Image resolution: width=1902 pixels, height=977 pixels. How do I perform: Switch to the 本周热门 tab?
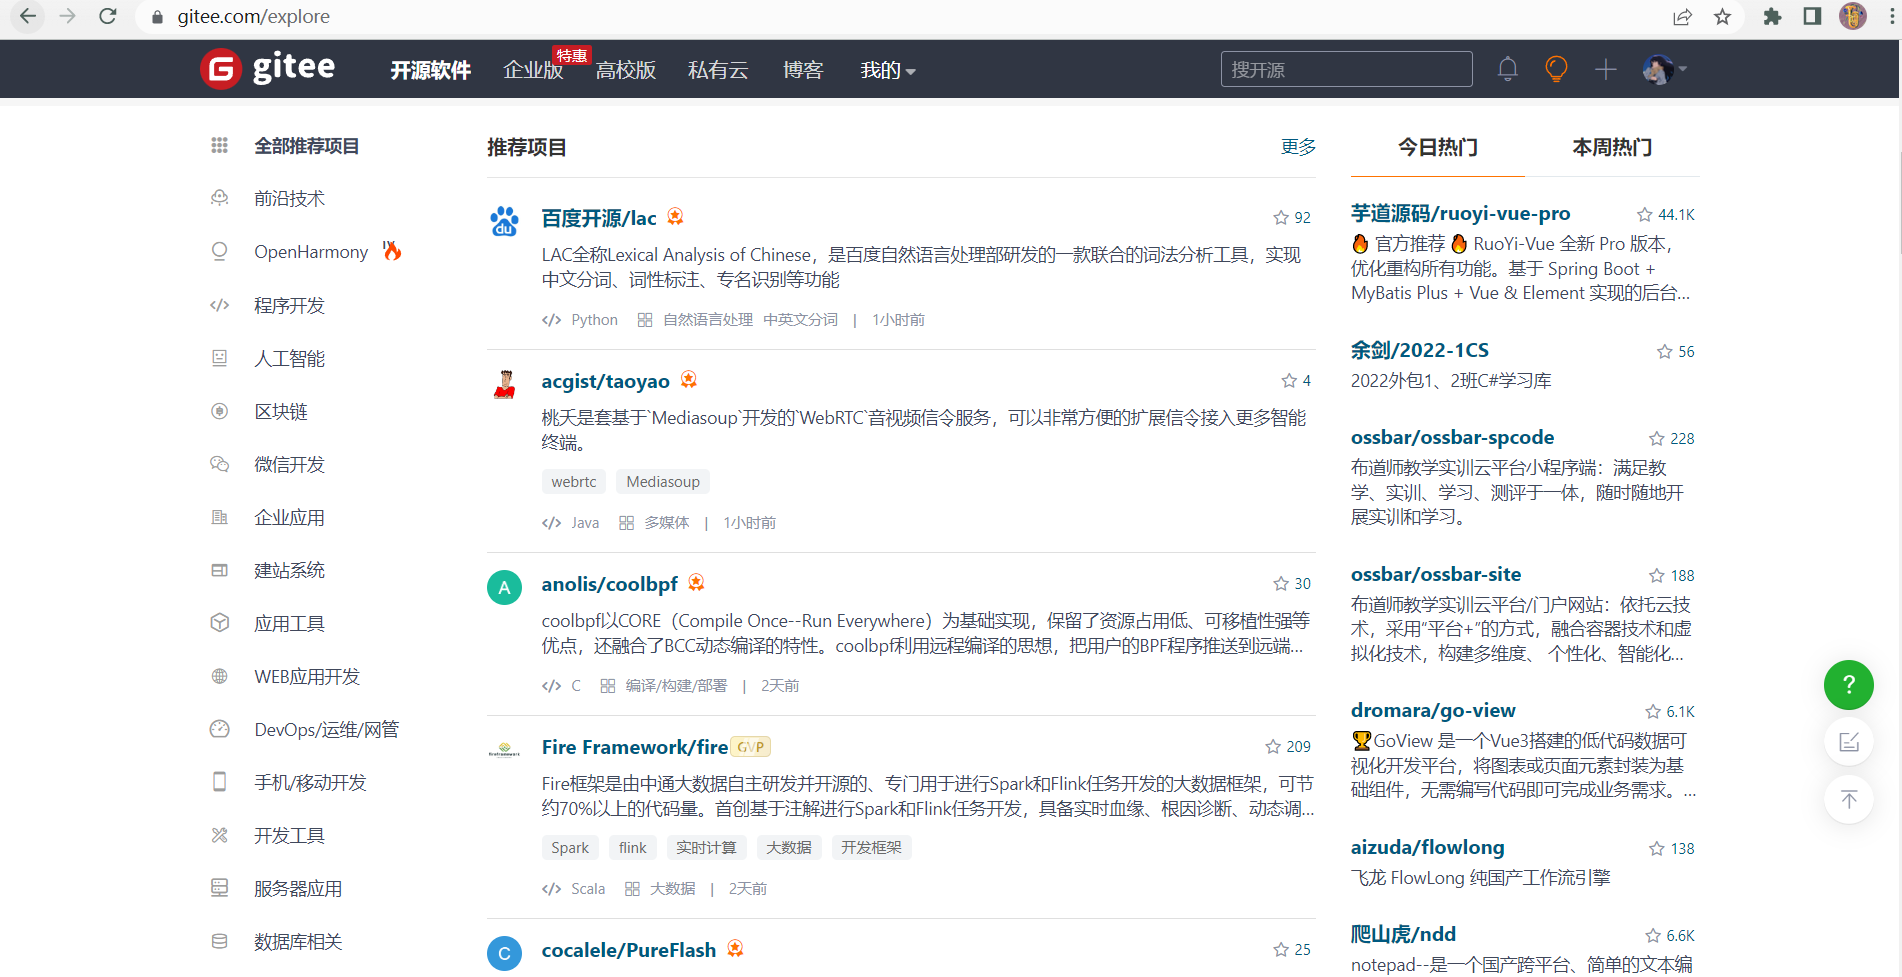[x=1612, y=147]
